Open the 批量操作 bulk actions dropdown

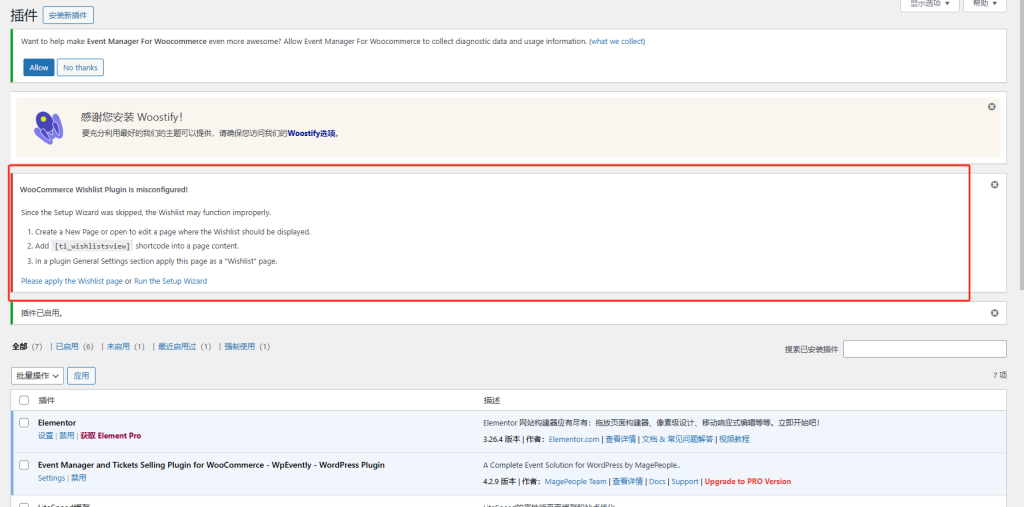point(38,376)
